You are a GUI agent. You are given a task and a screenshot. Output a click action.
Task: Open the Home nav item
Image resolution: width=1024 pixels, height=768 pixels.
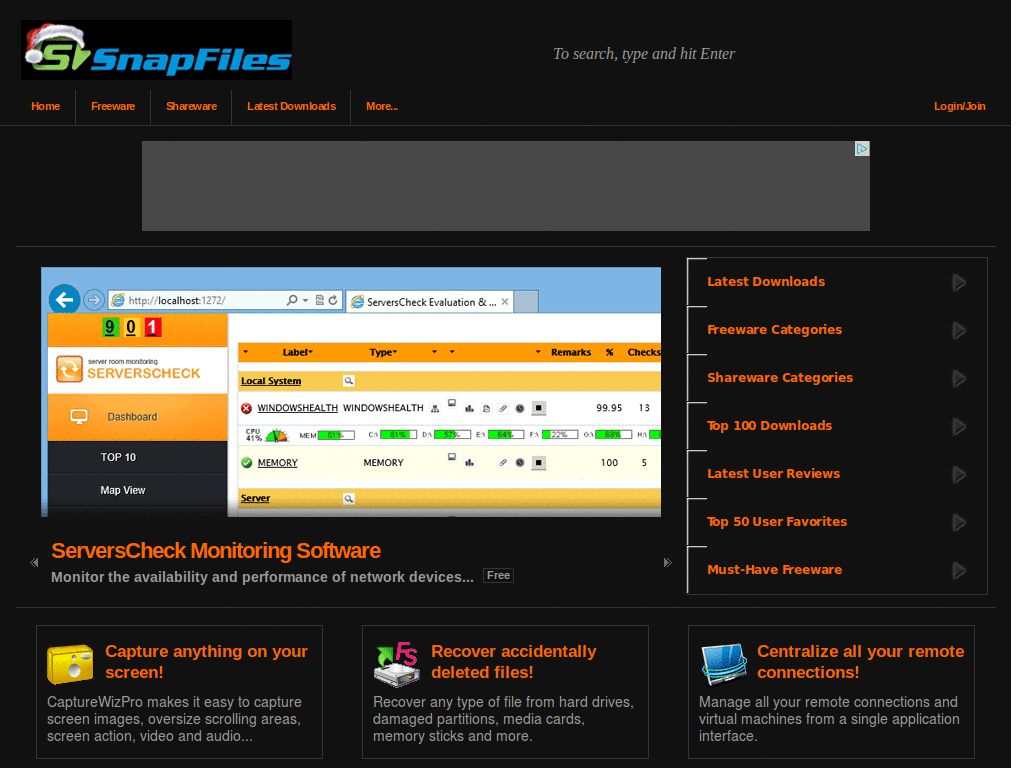[46, 106]
